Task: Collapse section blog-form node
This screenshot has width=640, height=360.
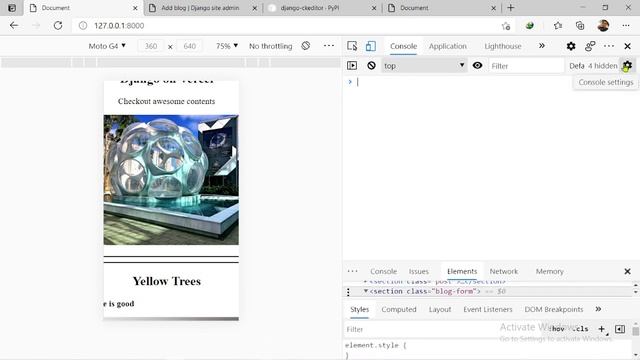Action: click(x=366, y=291)
